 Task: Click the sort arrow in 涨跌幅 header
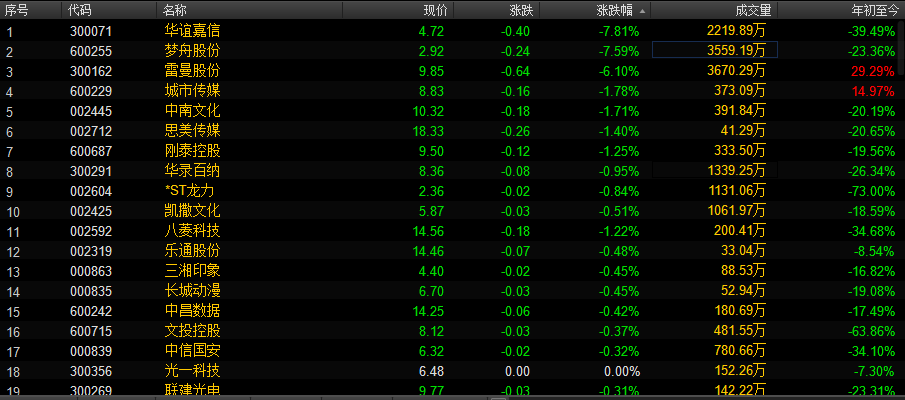pos(642,10)
